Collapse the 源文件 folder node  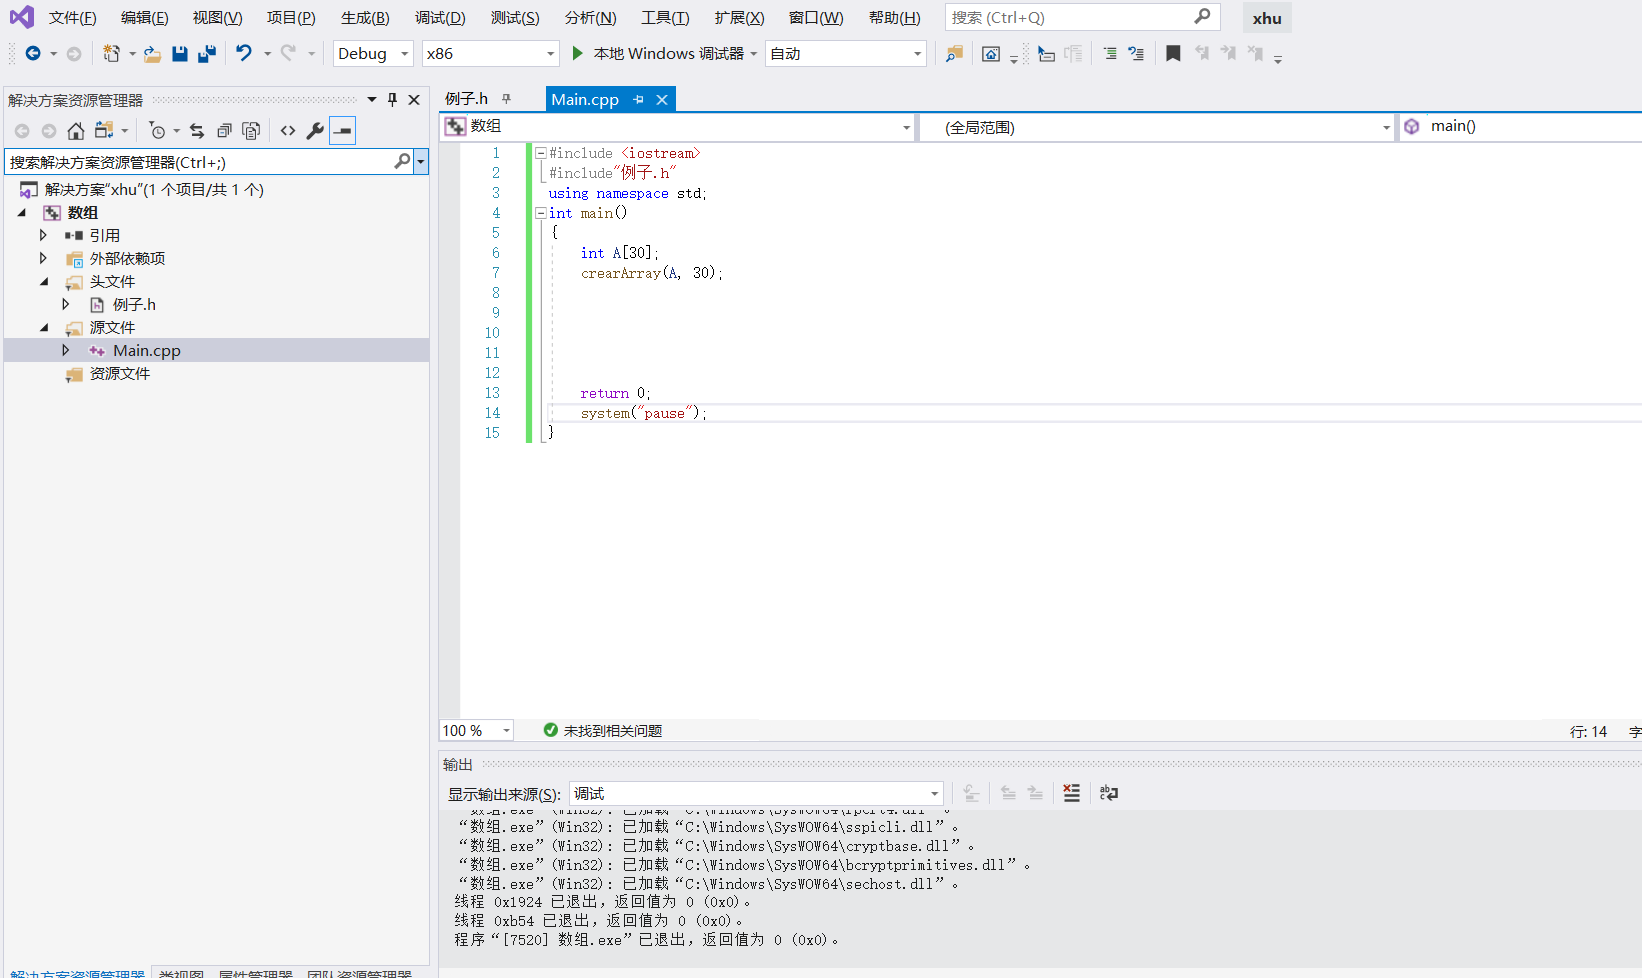(x=43, y=328)
